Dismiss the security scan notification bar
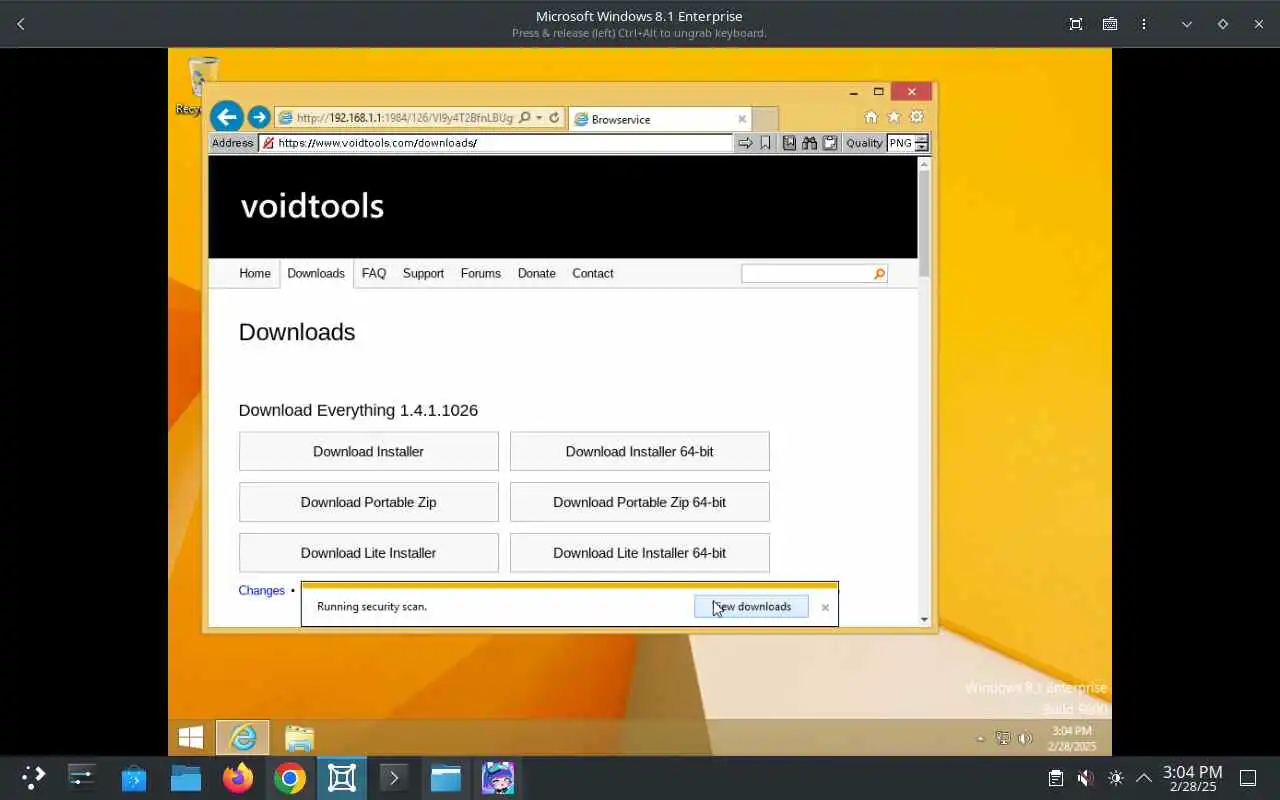Image resolution: width=1280 pixels, height=800 pixels. [x=825, y=607]
